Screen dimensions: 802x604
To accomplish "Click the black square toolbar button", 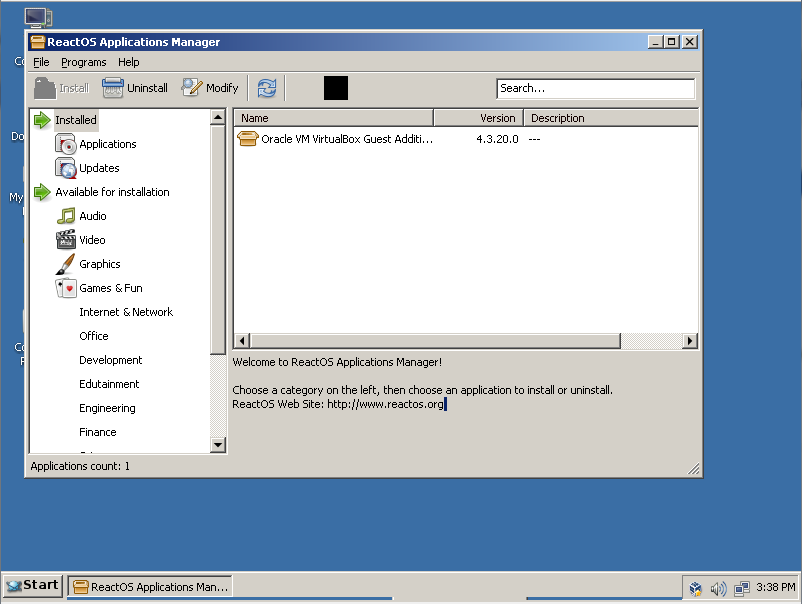I will tap(336, 88).
